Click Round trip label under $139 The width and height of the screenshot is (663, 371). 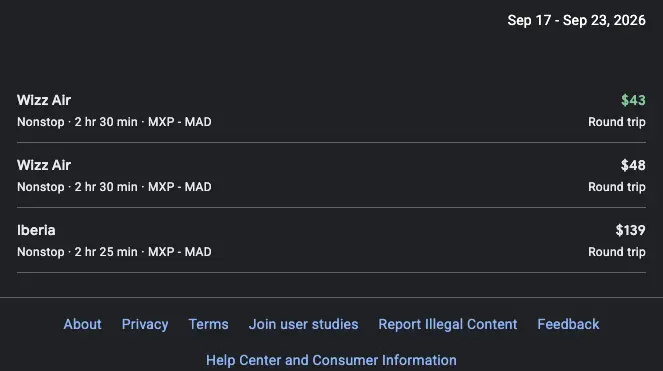pos(616,252)
